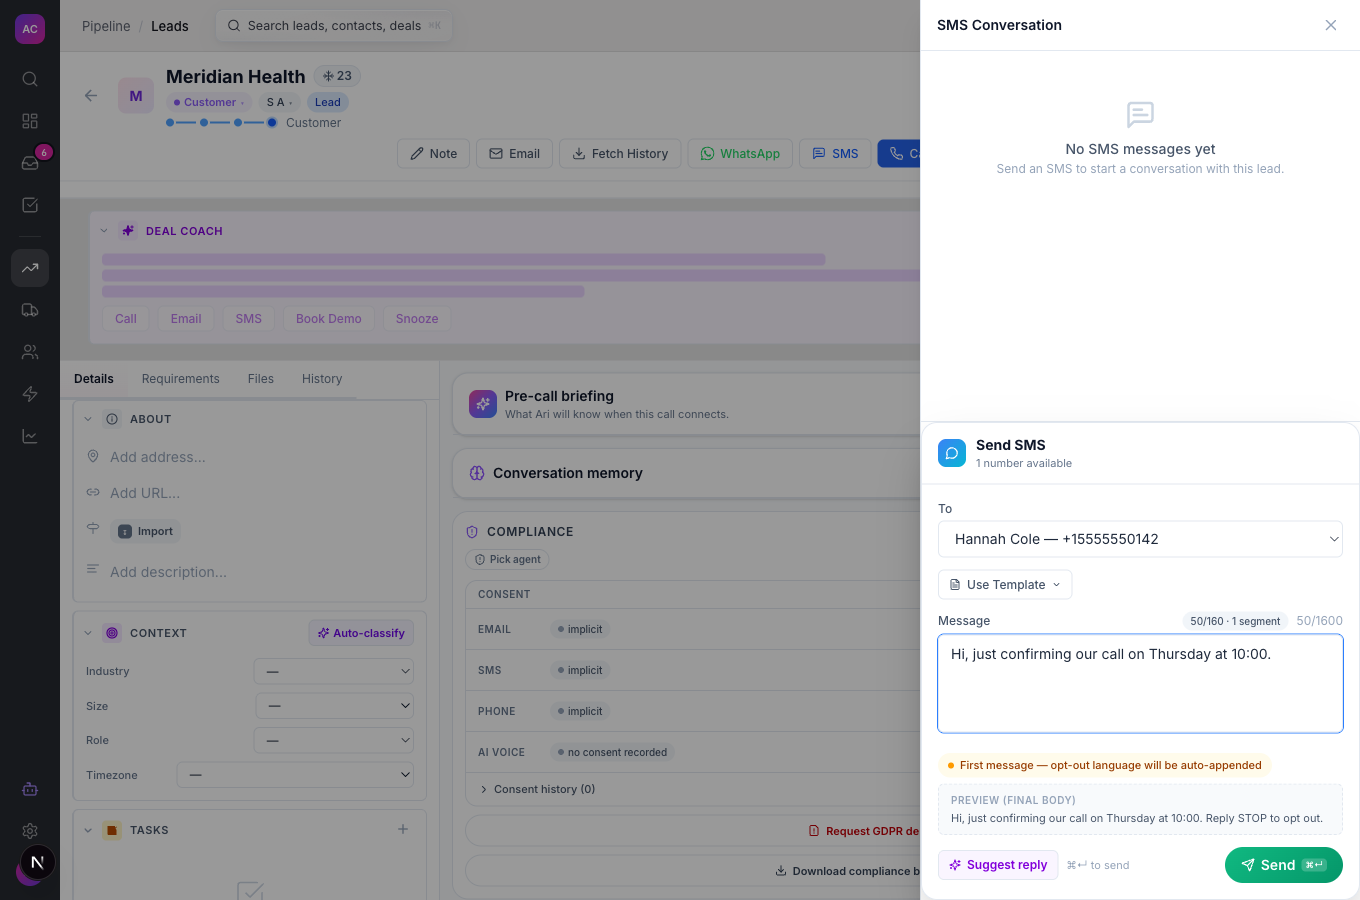Image resolution: width=1360 pixels, height=900 pixels.
Task: Open the contacts people icon in sidebar
Action: [x=30, y=352]
